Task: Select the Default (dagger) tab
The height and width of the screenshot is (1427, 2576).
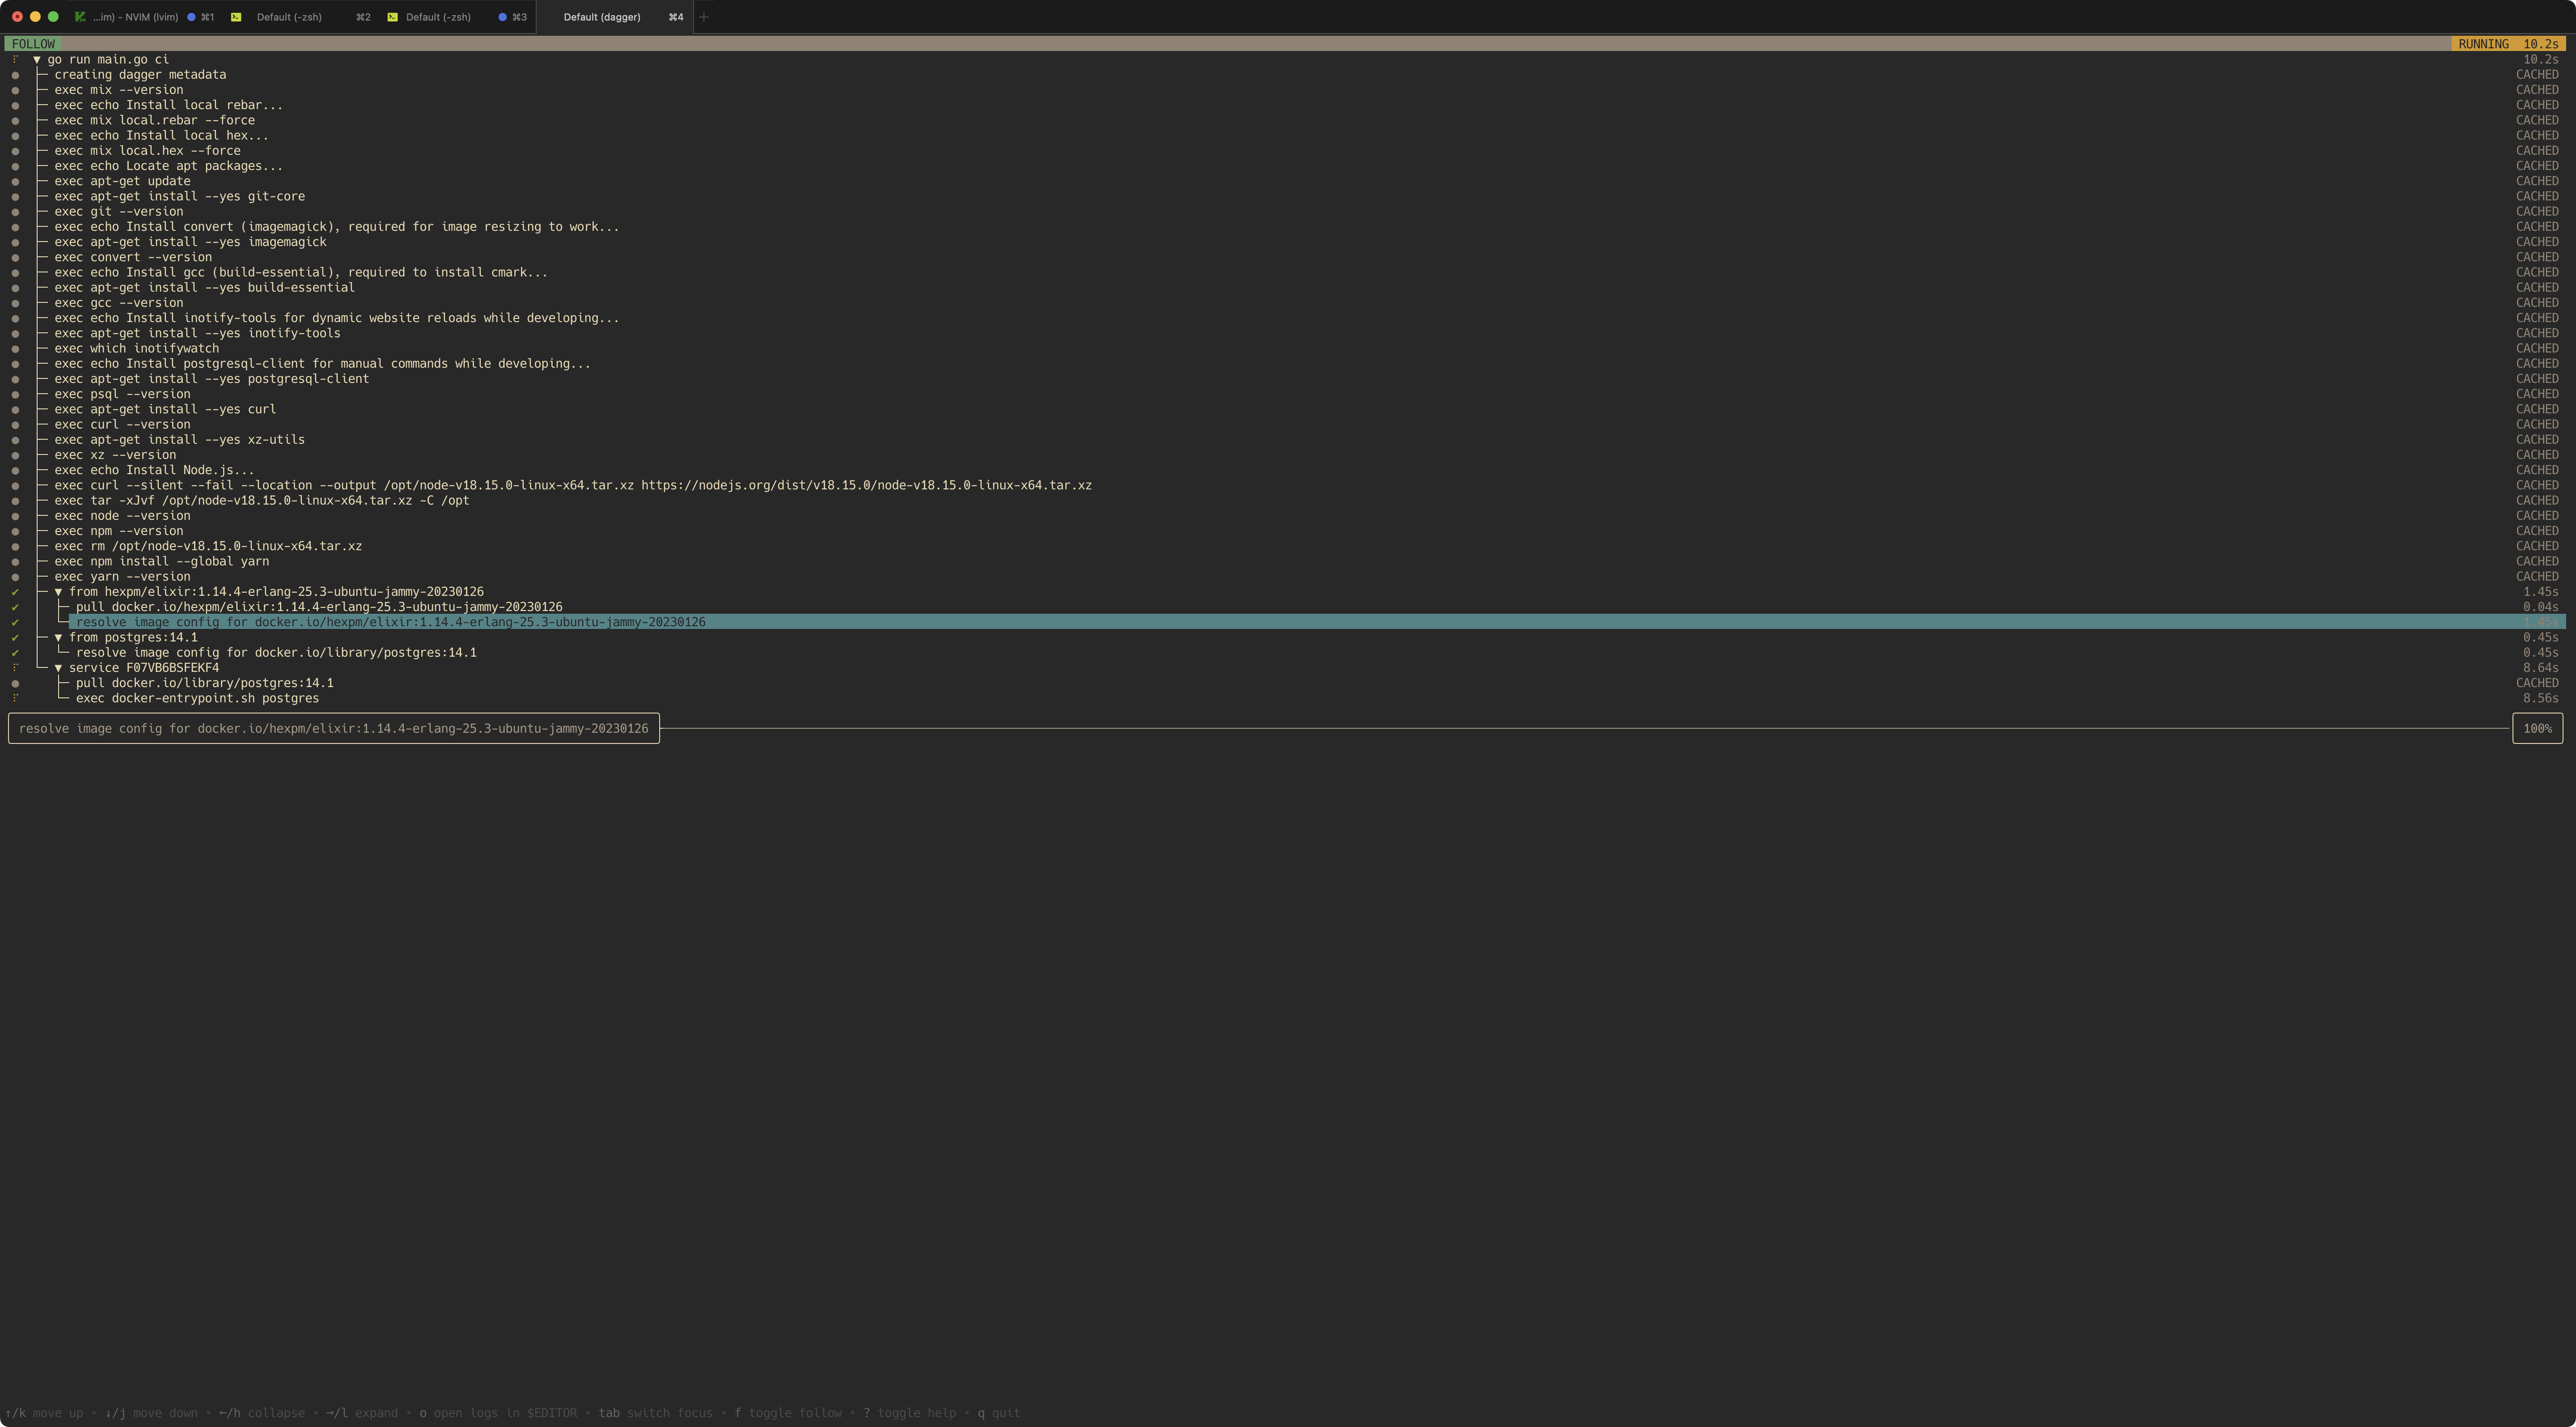Action: [614, 17]
